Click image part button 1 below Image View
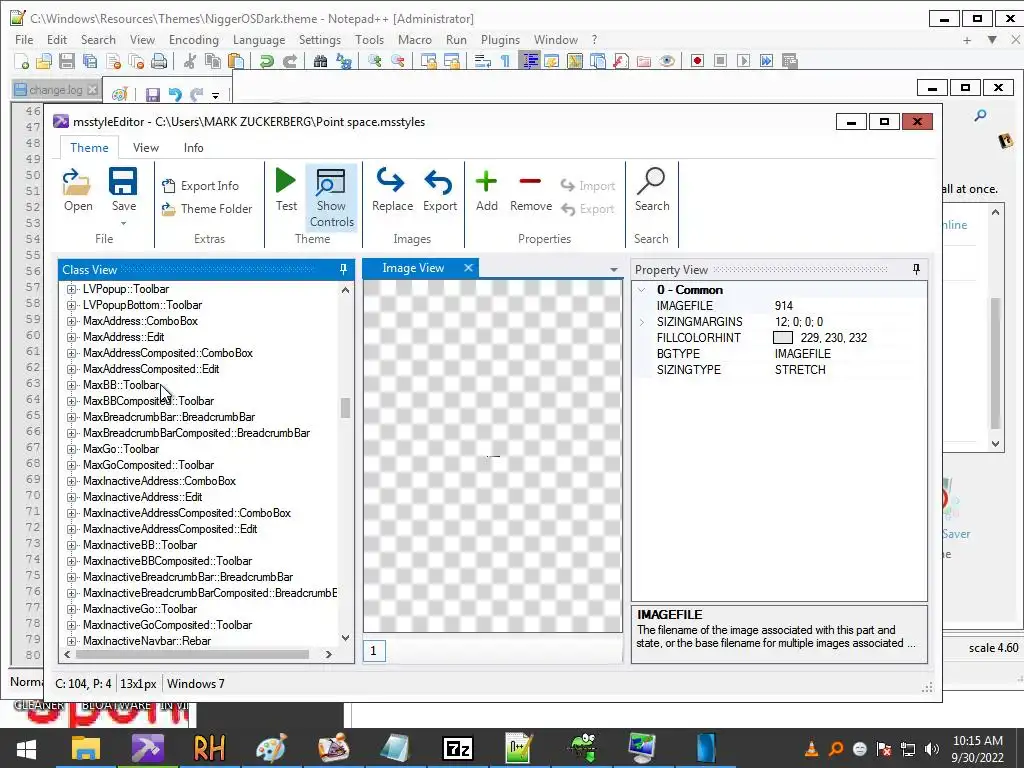 374,650
